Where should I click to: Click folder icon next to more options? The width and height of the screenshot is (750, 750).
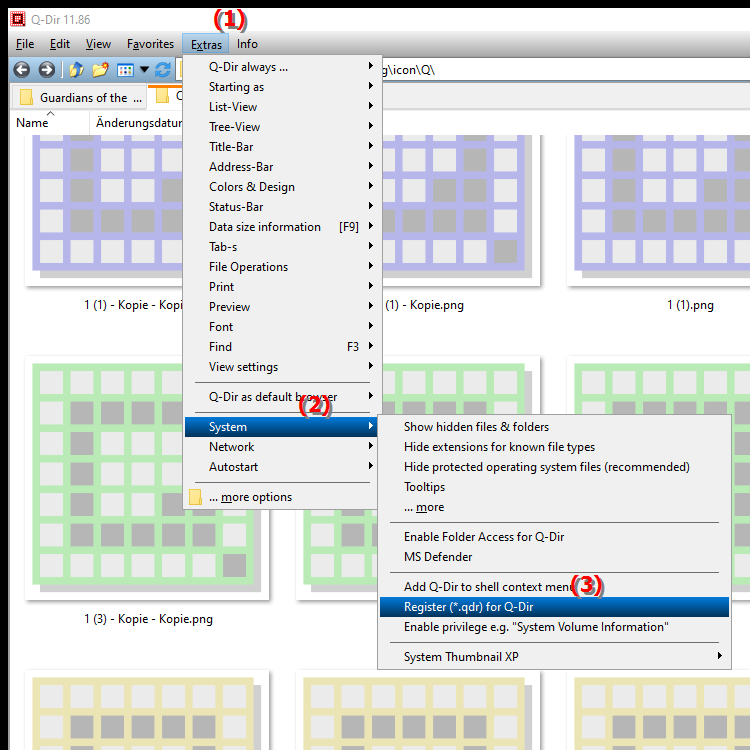coord(195,497)
